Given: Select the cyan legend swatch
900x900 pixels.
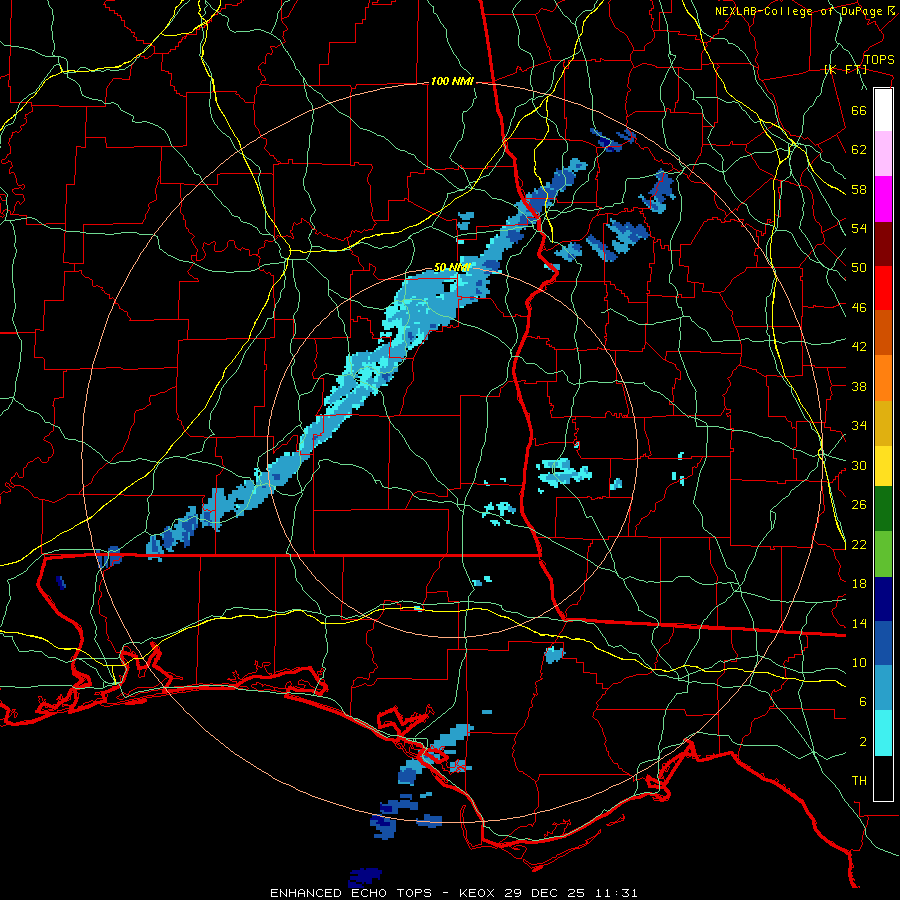Looking at the screenshot, I should pyautogui.click(x=883, y=733).
